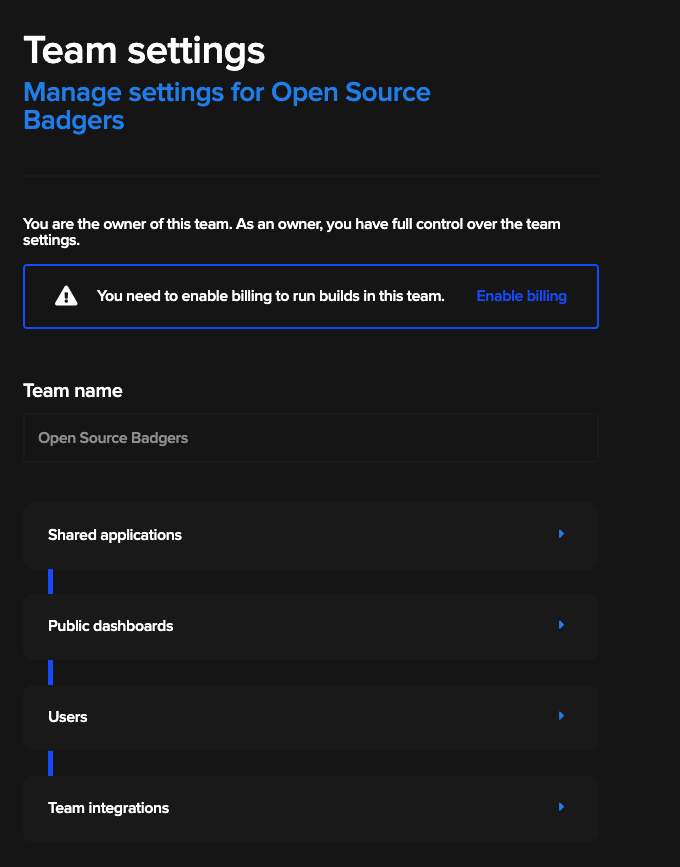Click the warning triangle icon in billing banner

coord(66,296)
